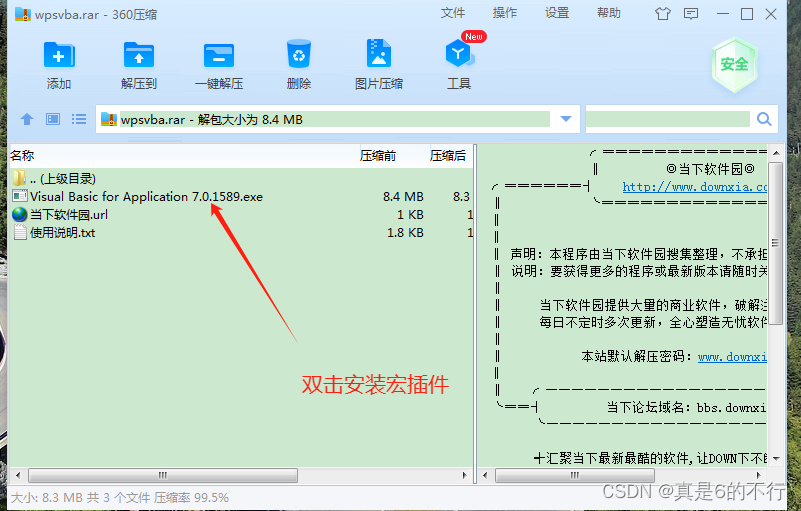Click the comment pane vertical scrollbar thumb

pyautogui.click(x=775, y=243)
